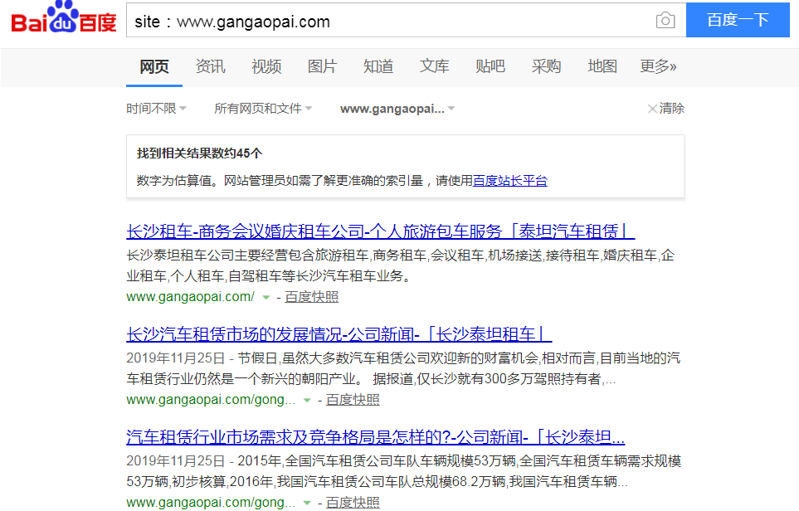Open the 图片 tab
This screenshot has width=799, height=511.
[x=322, y=67]
